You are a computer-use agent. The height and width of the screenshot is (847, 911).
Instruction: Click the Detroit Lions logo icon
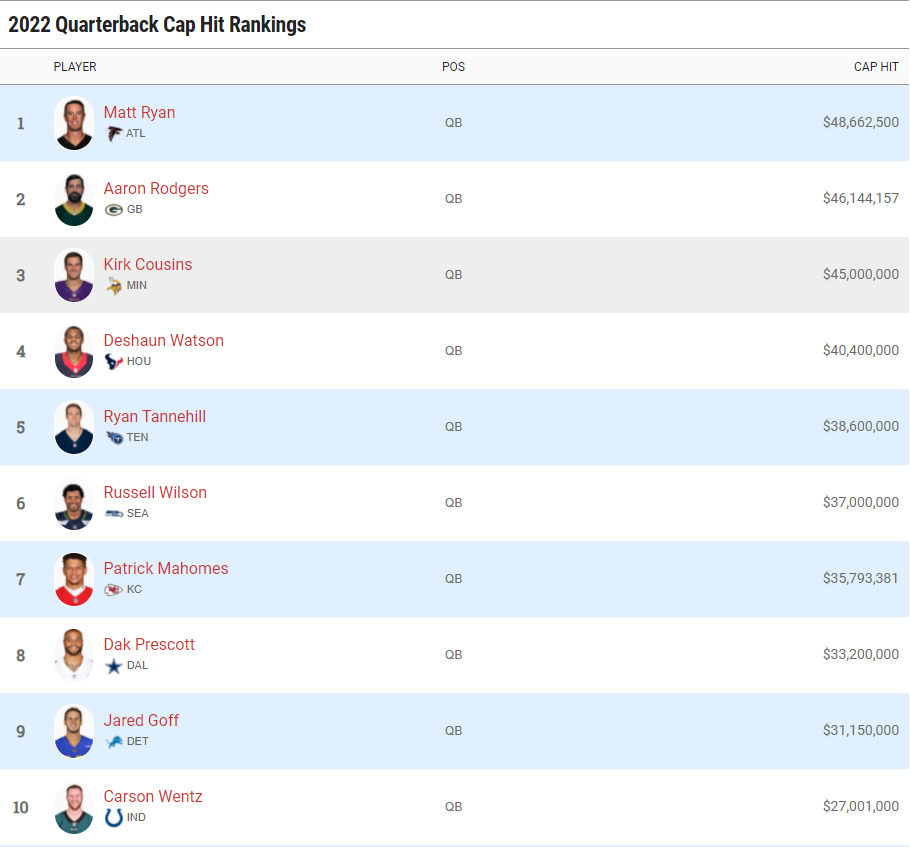114,741
